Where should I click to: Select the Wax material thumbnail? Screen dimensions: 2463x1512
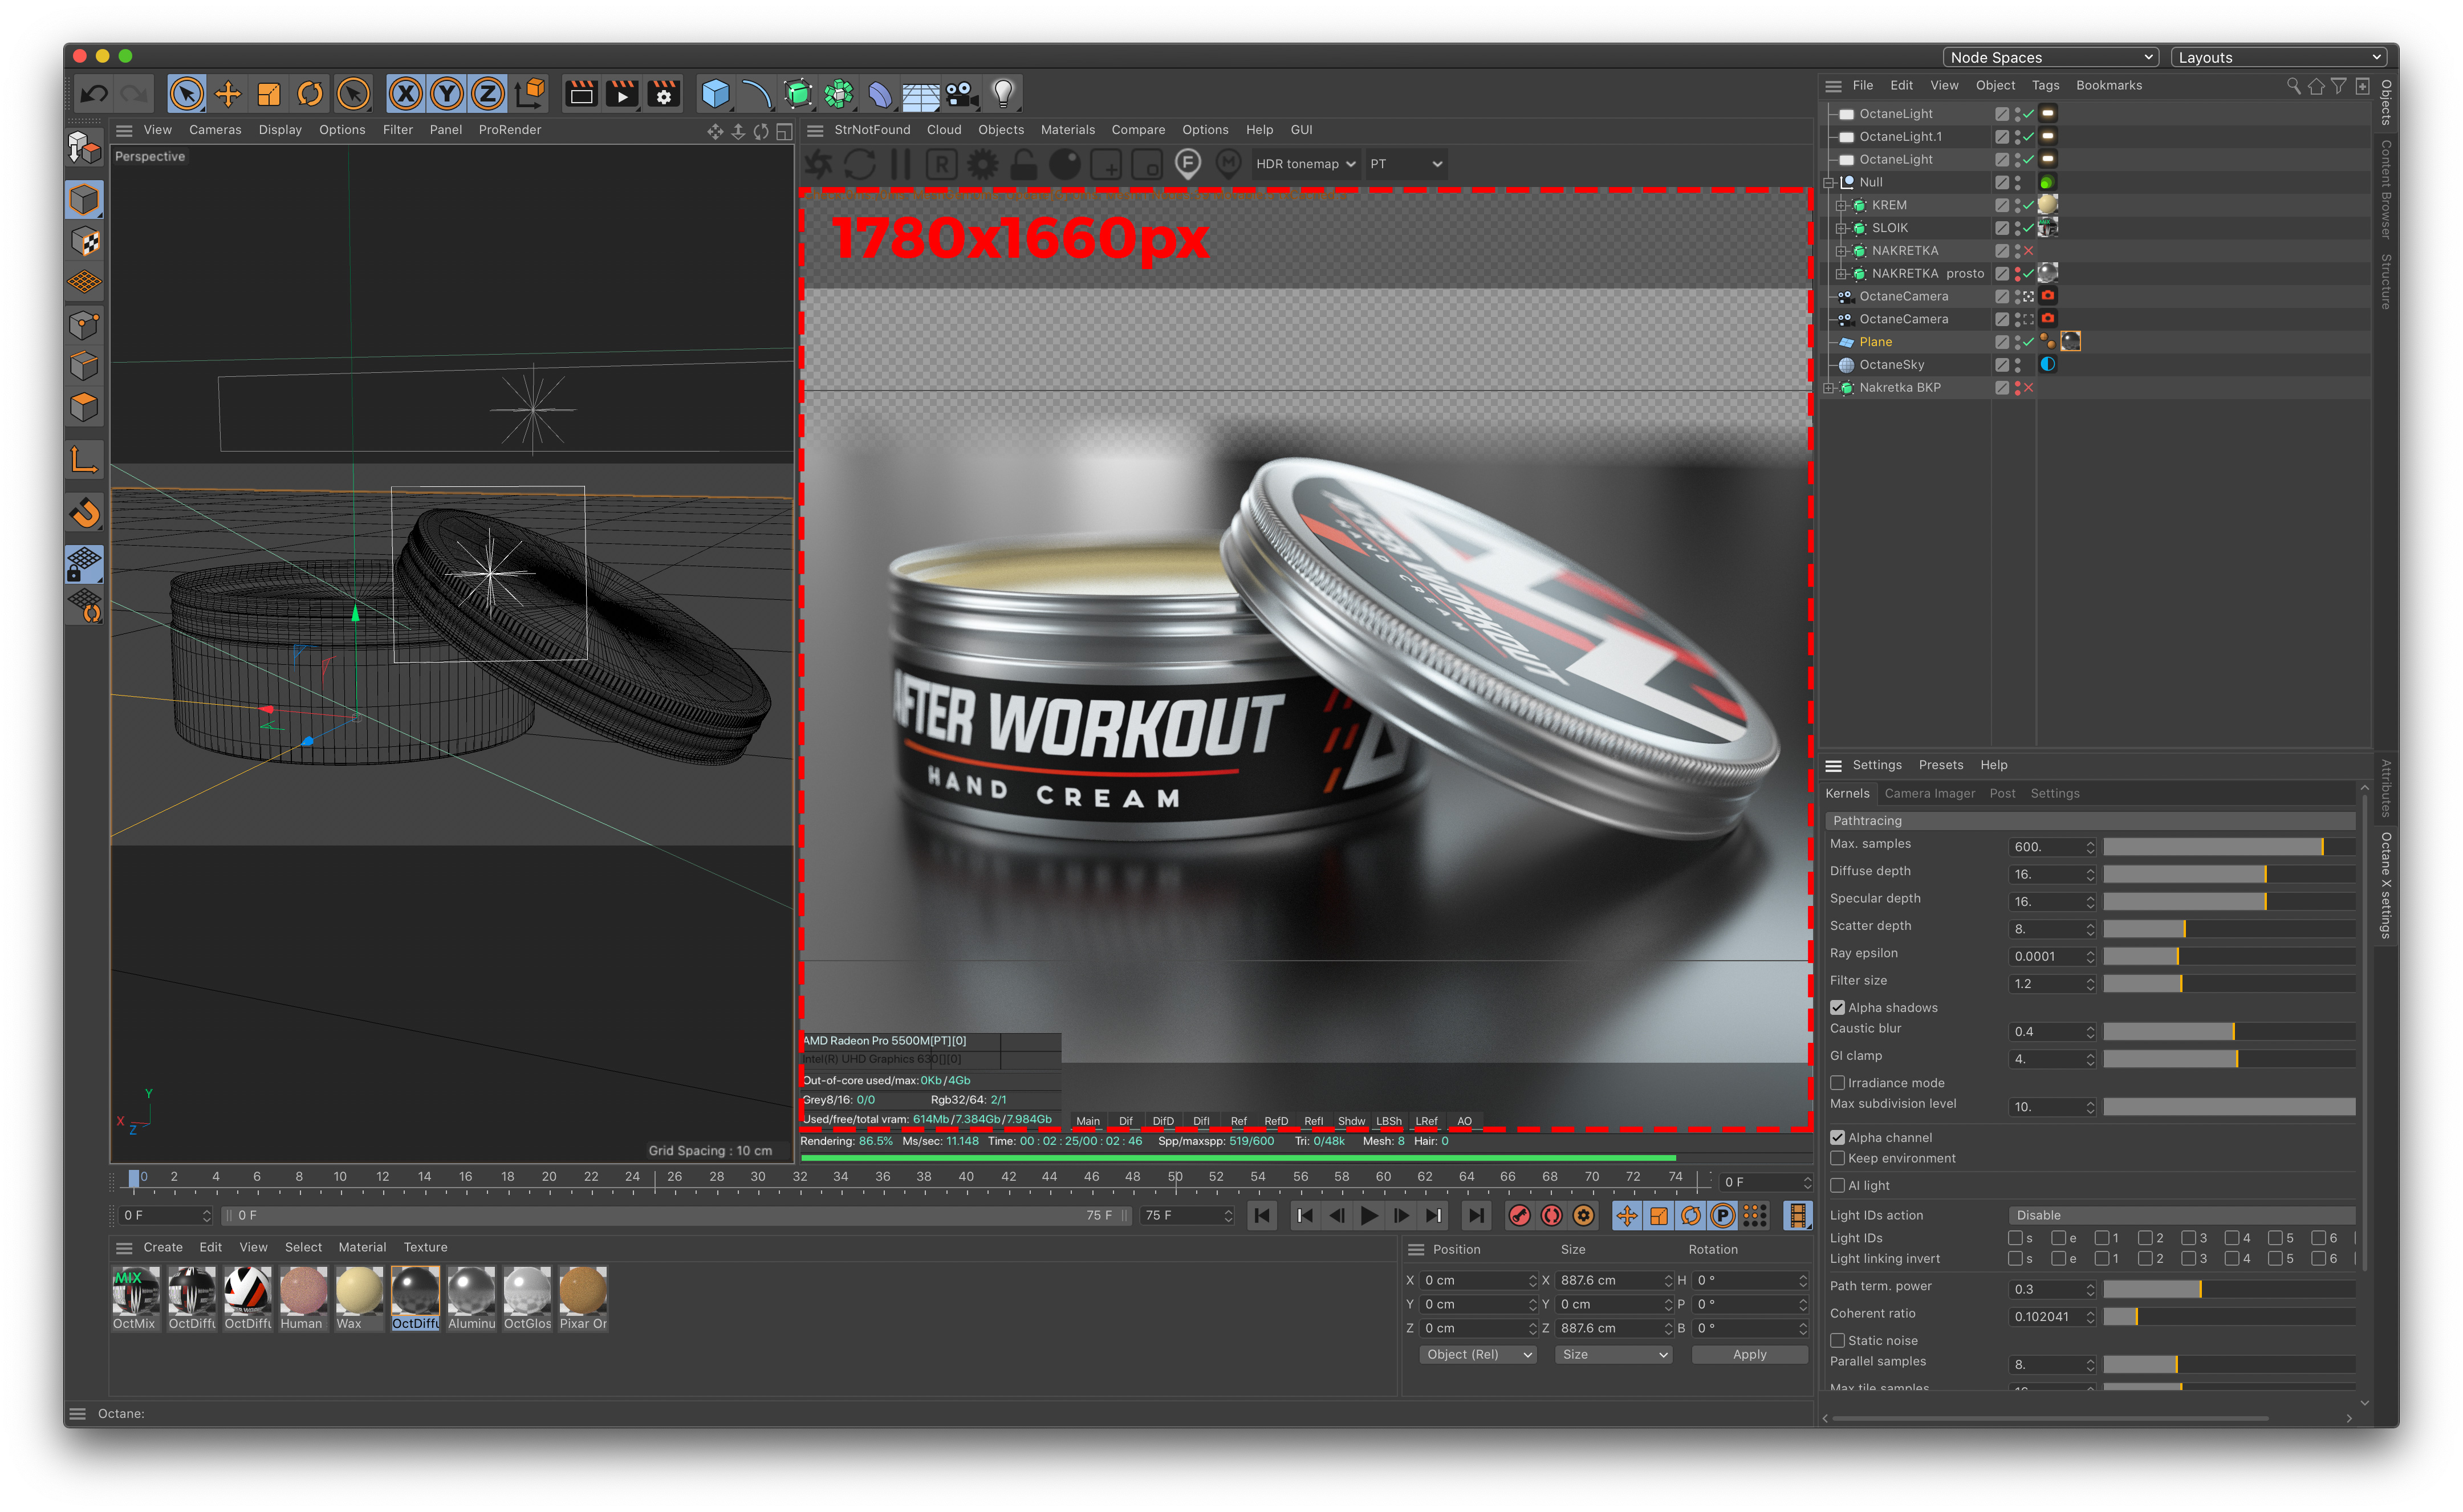click(358, 1291)
